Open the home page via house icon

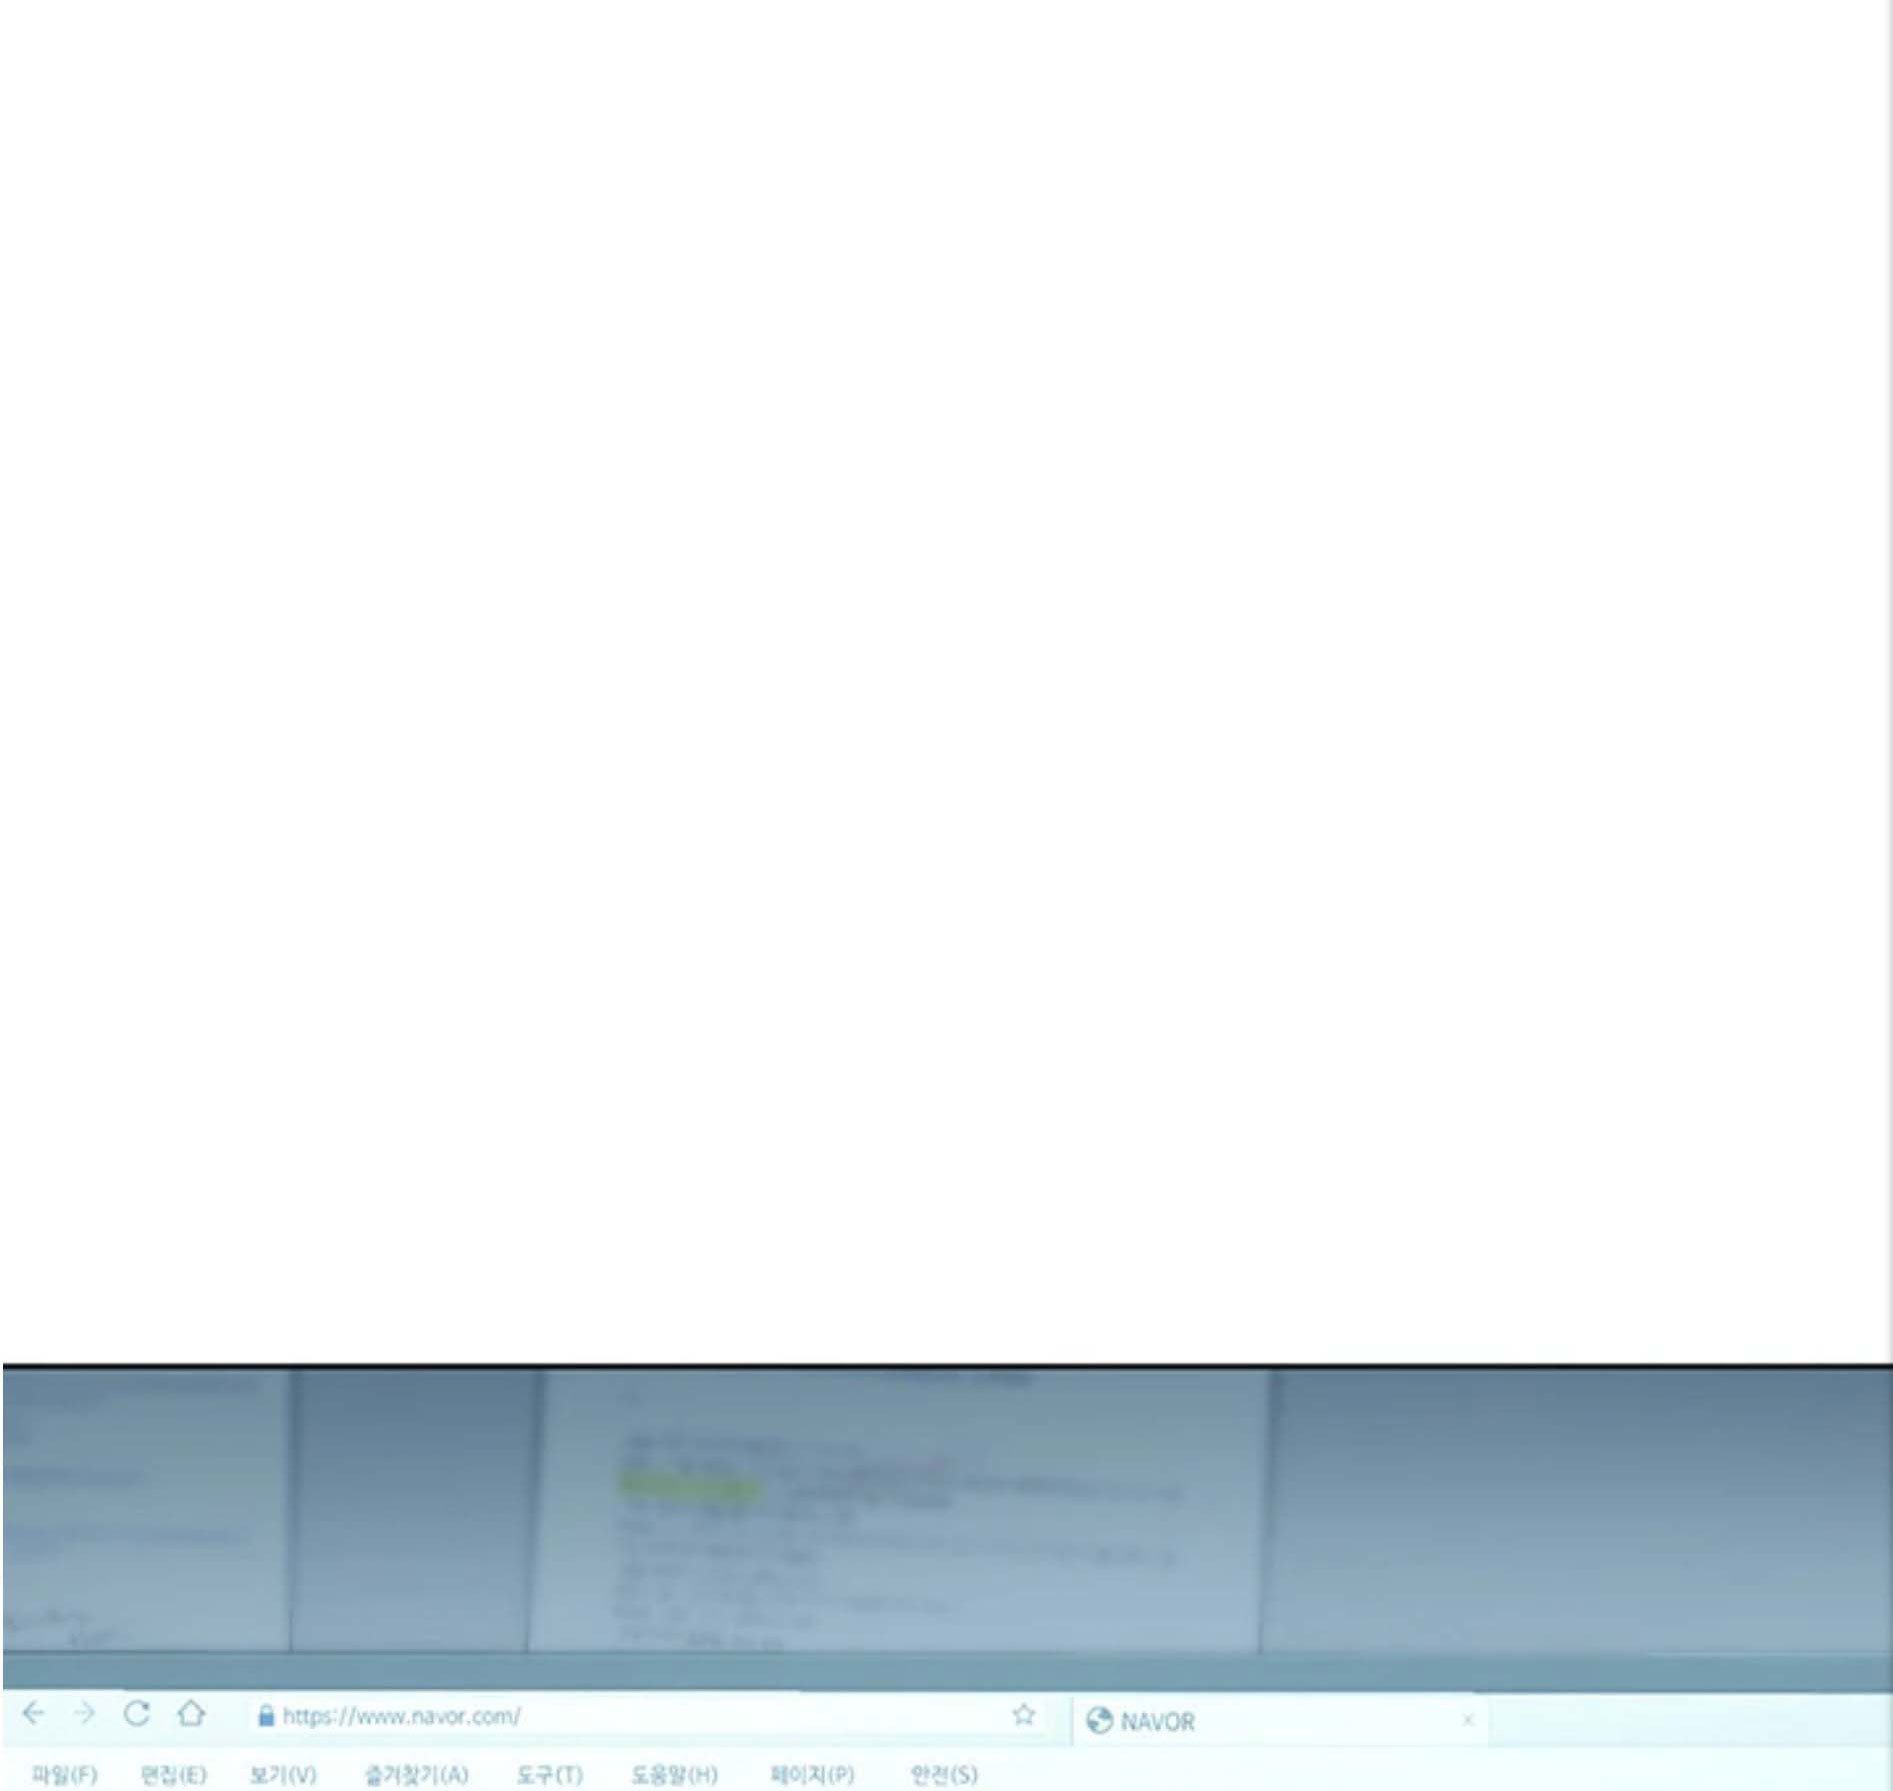[x=191, y=1713]
